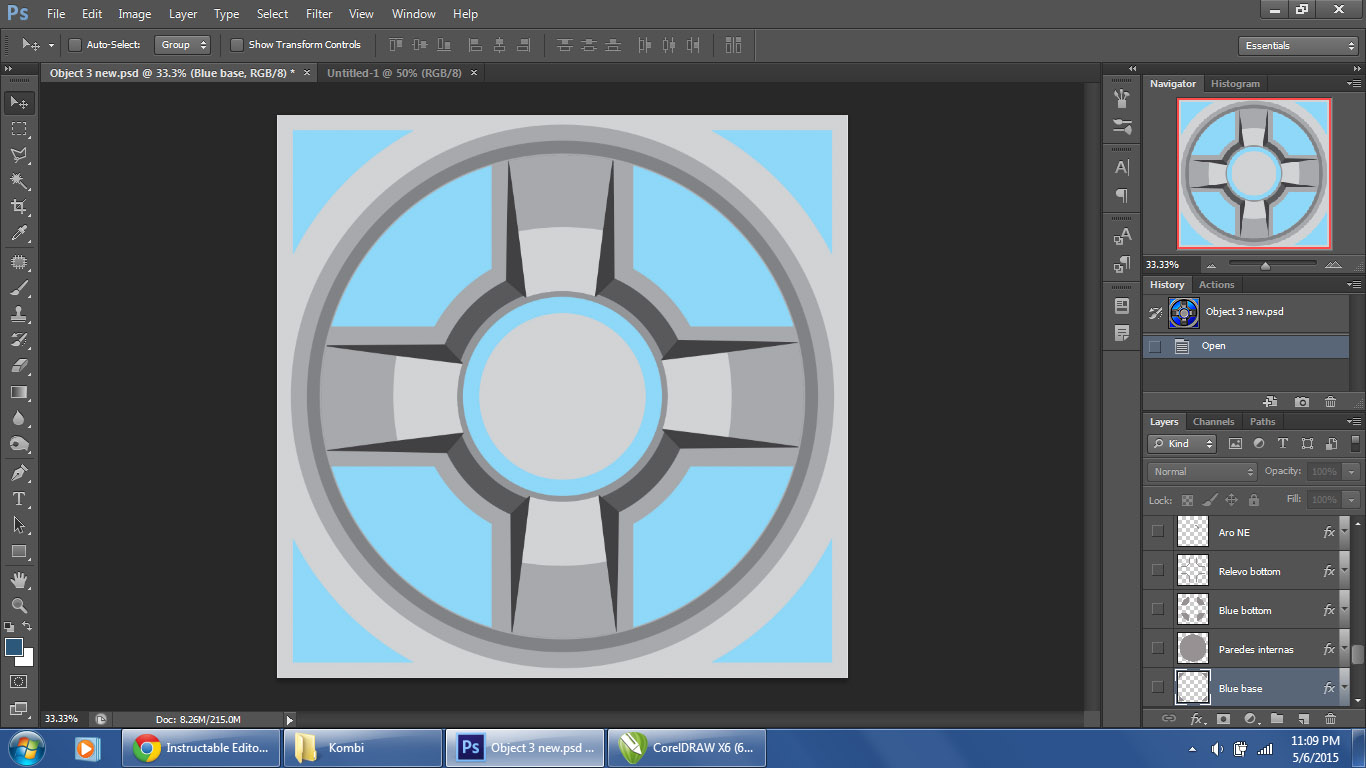Select the Magic Wand tool
The width and height of the screenshot is (1366, 768).
18,181
